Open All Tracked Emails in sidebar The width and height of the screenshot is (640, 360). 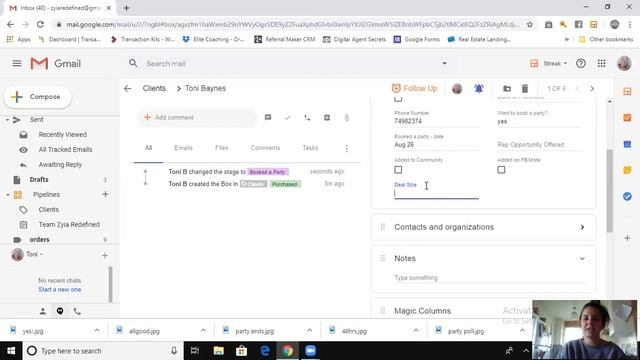65,149
